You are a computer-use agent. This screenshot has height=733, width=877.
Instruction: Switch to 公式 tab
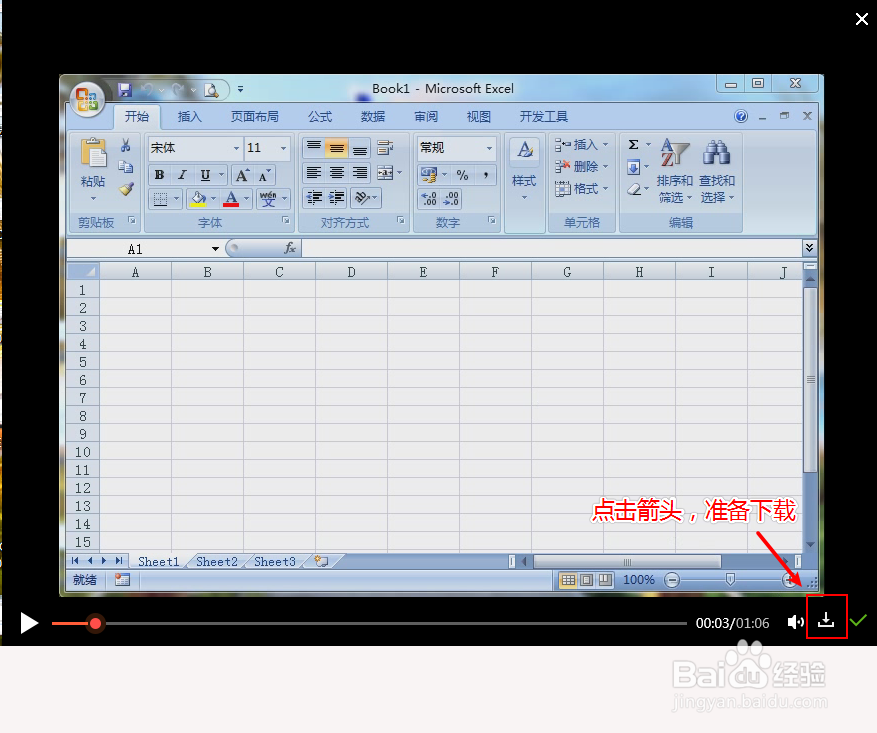pyautogui.click(x=320, y=116)
